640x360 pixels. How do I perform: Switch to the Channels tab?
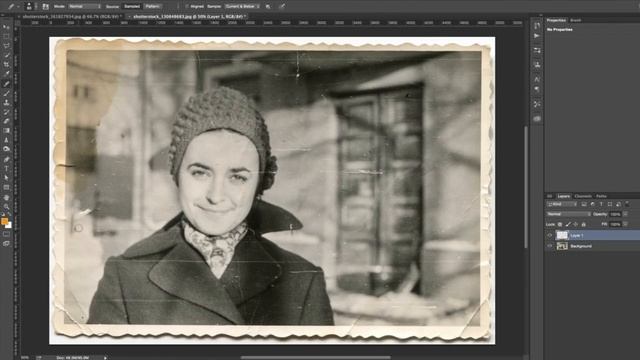tap(583, 196)
